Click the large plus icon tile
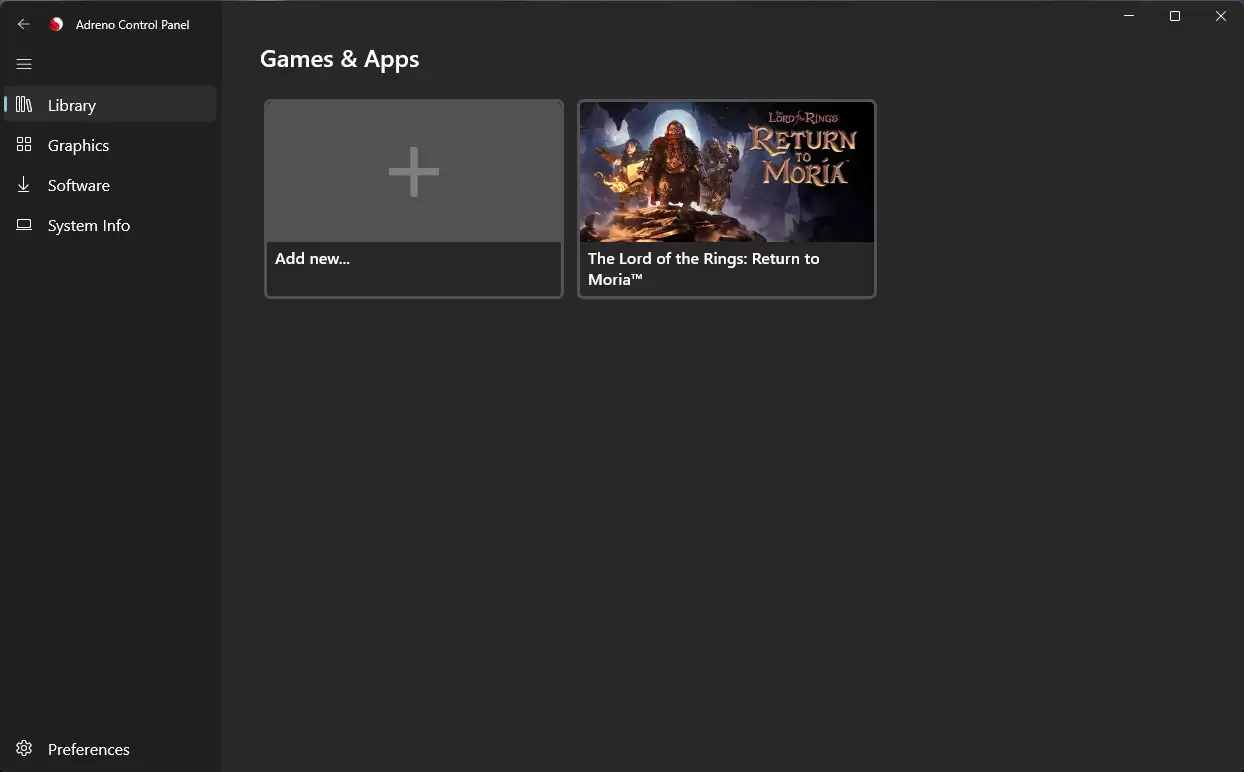The width and height of the screenshot is (1244, 772). (x=414, y=172)
